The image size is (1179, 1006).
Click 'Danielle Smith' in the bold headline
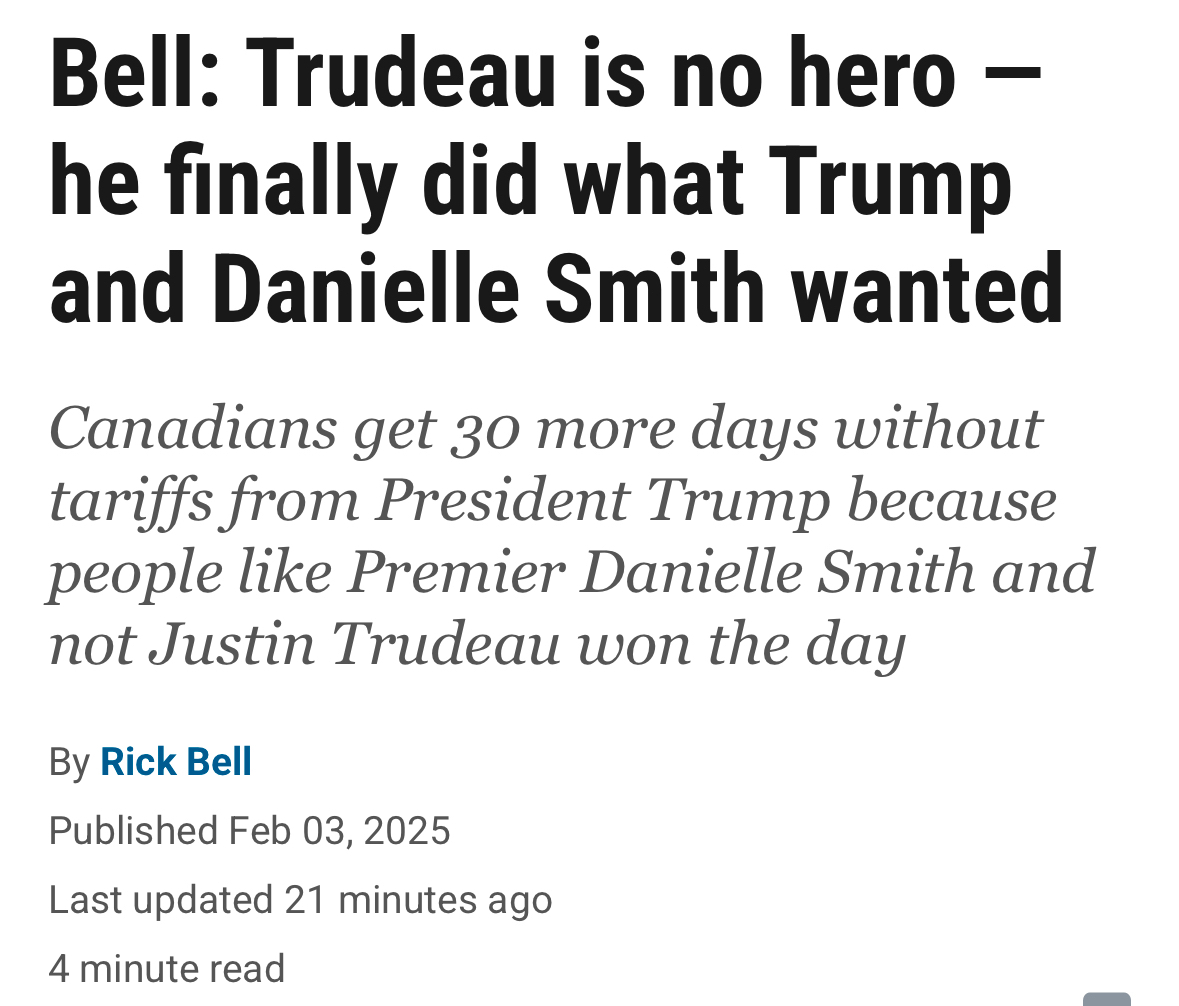pyautogui.click(x=489, y=290)
